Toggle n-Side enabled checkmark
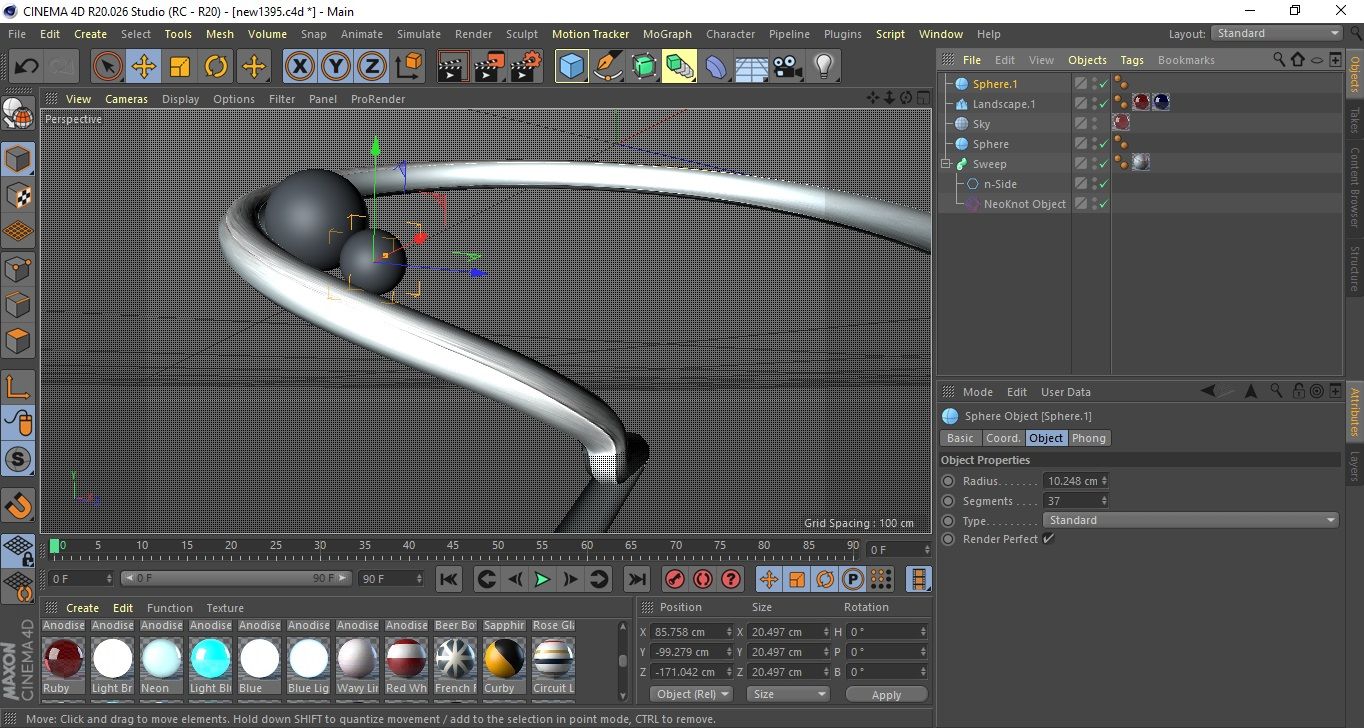 pos(1104,184)
